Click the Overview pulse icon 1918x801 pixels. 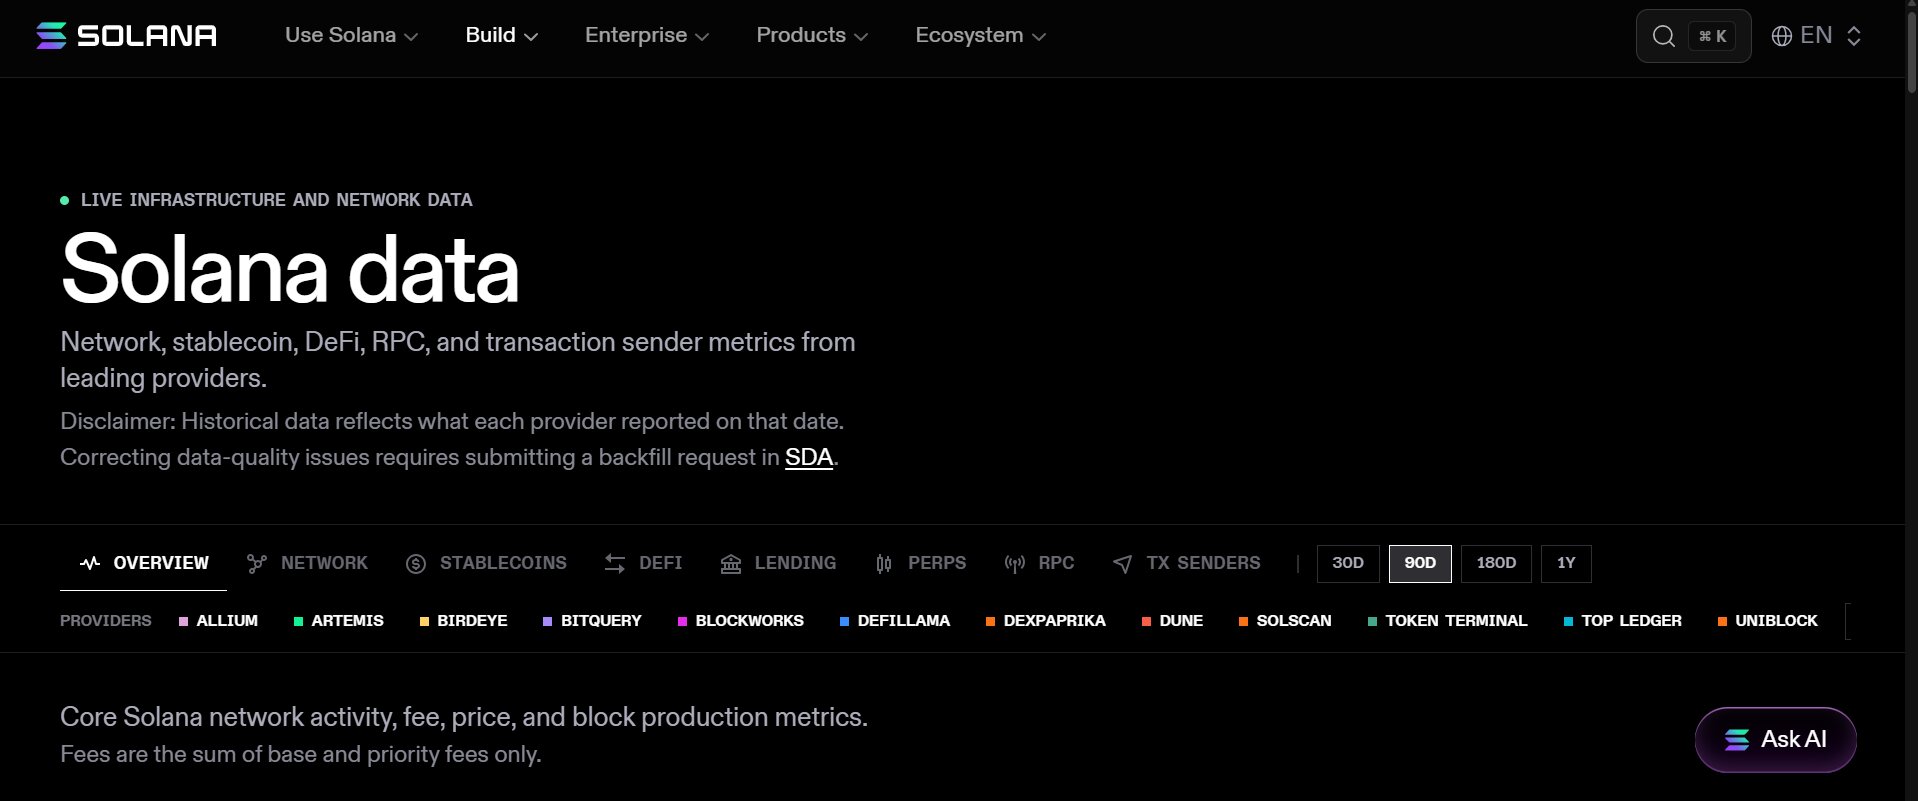tap(90, 563)
